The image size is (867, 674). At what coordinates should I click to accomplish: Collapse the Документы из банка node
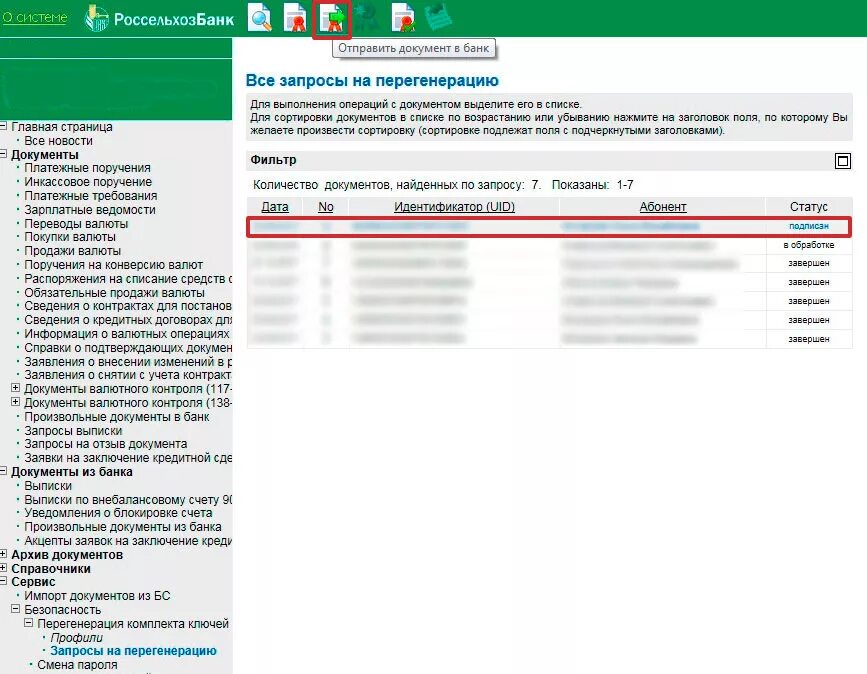(3, 471)
